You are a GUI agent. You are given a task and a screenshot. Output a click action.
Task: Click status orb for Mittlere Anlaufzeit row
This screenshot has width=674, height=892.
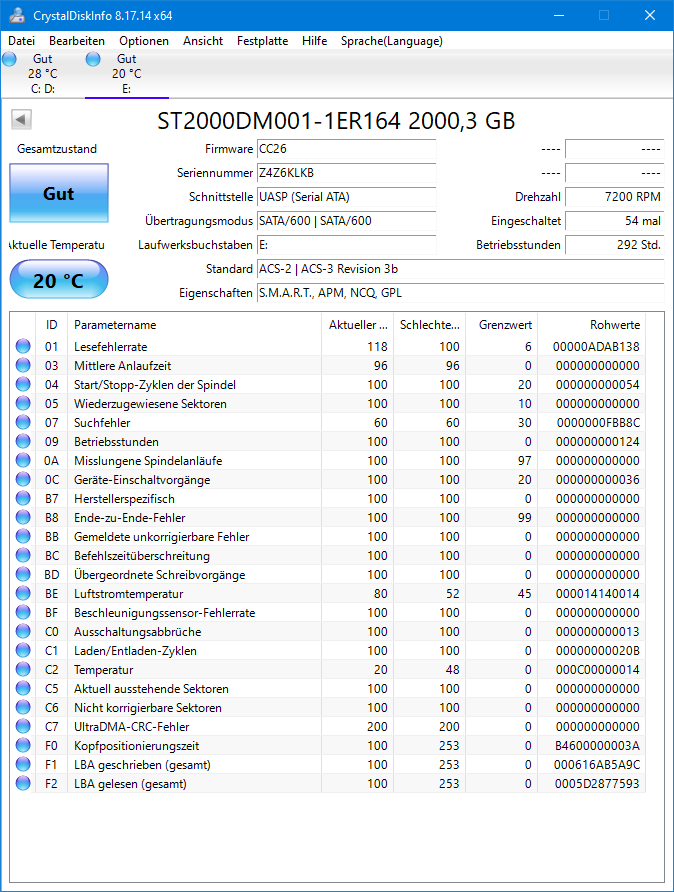point(23,365)
